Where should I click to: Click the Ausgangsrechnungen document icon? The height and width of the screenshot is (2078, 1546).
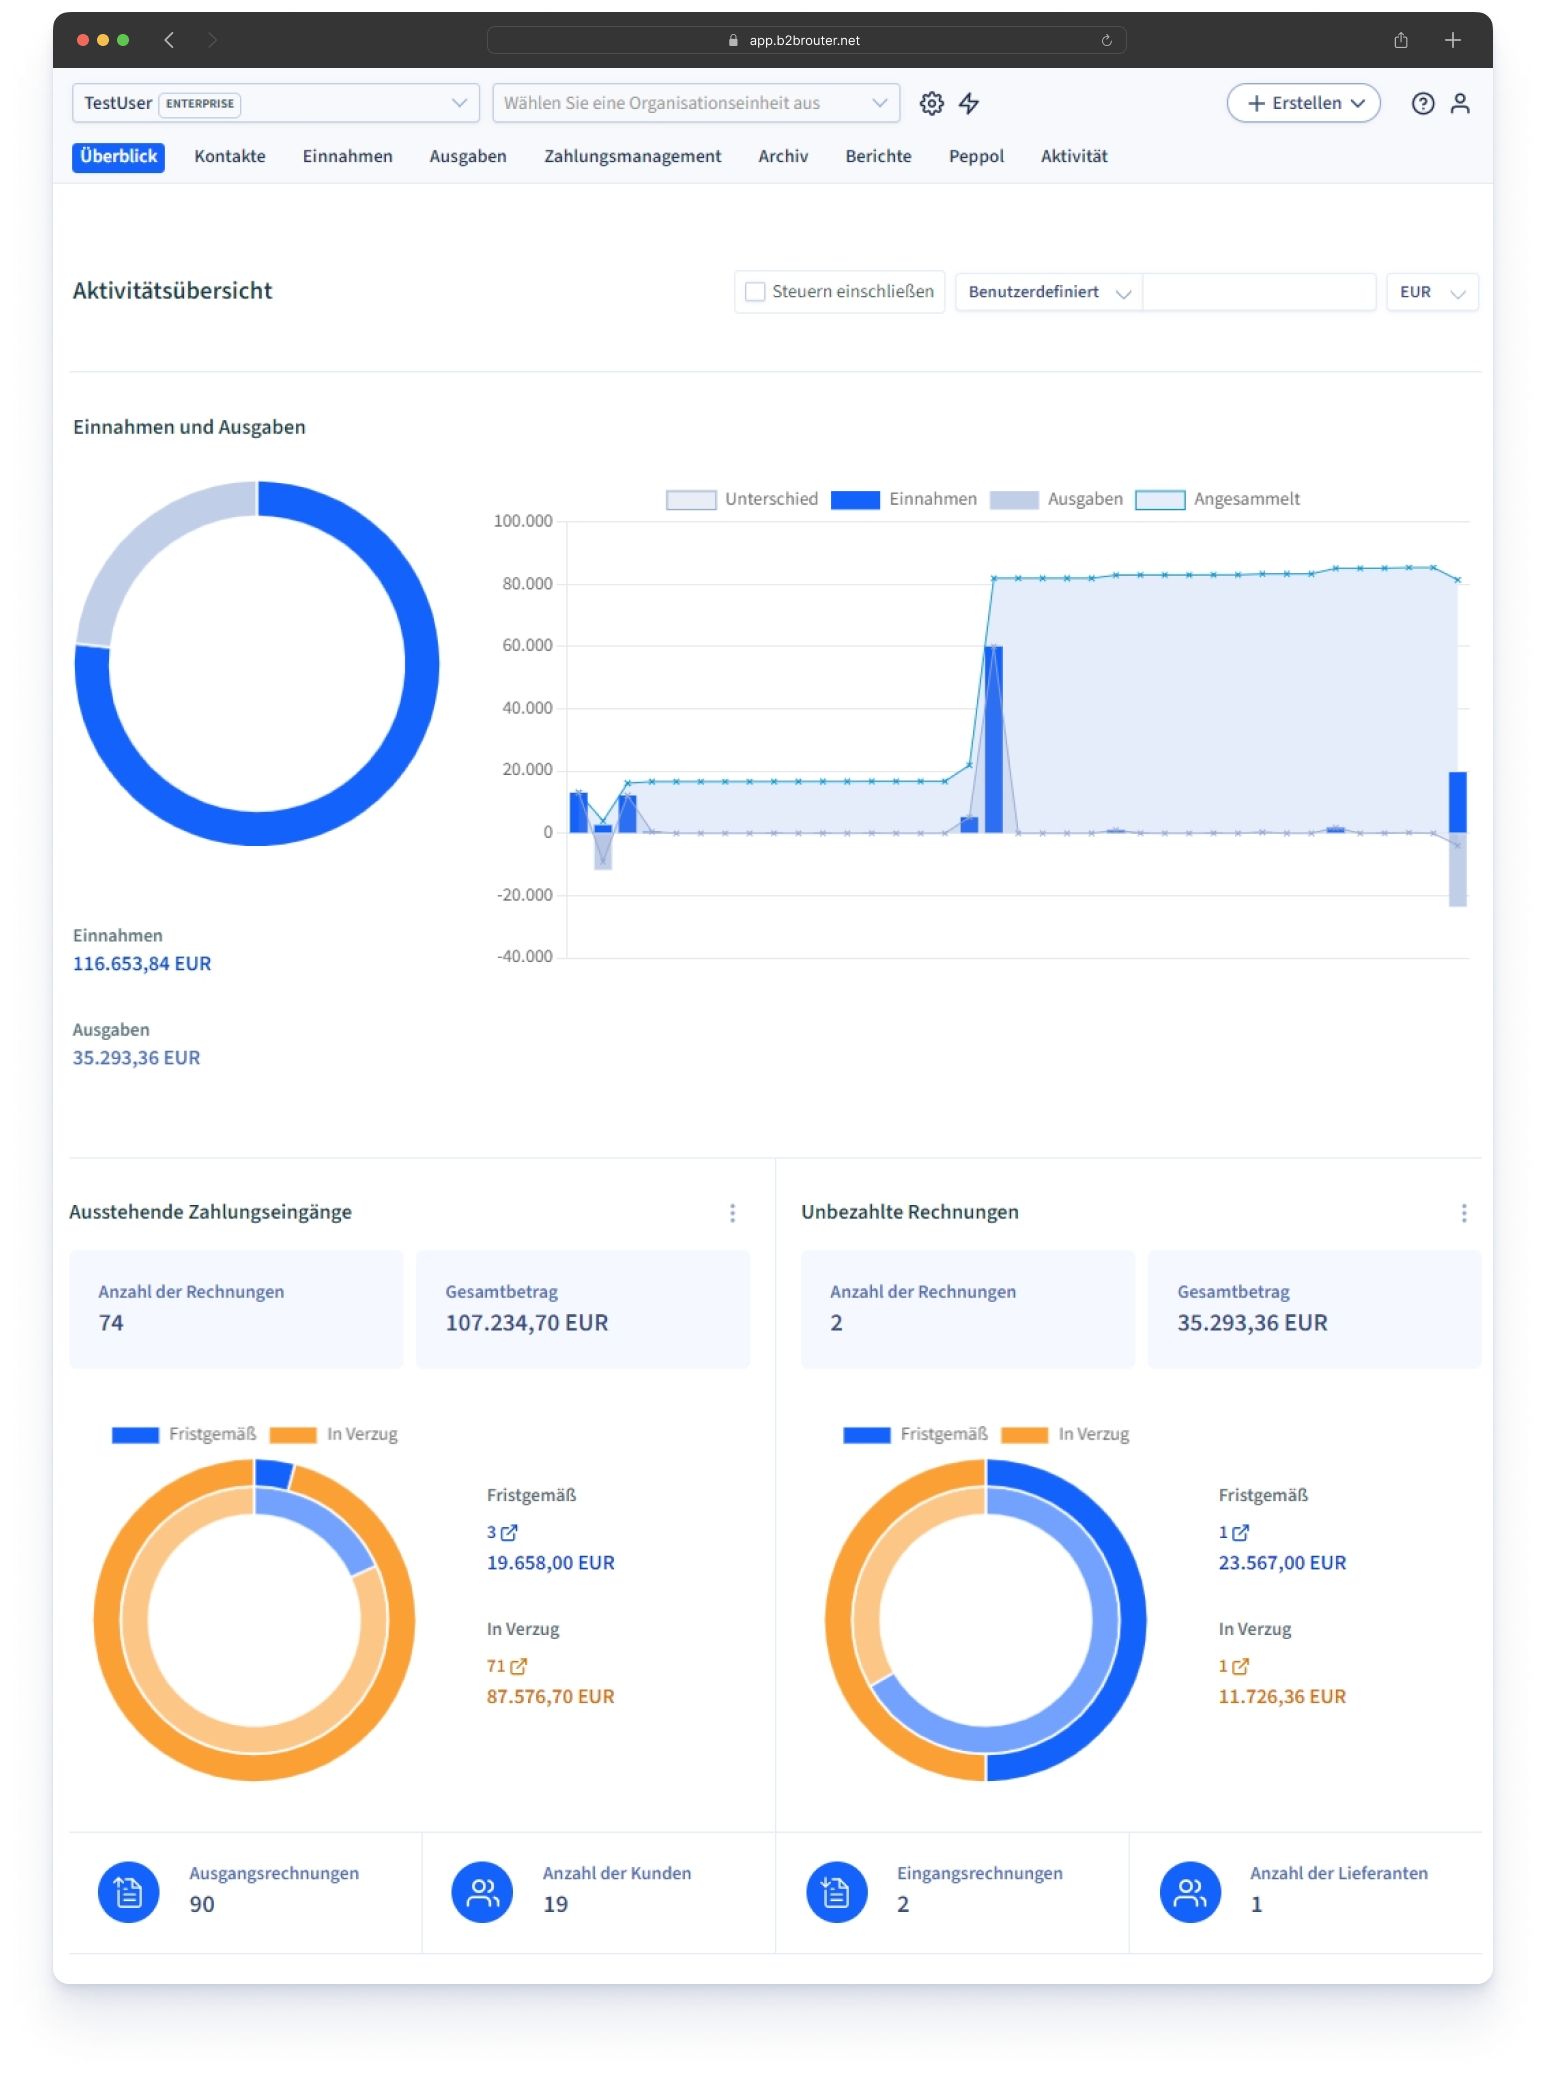coord(128,1892)
